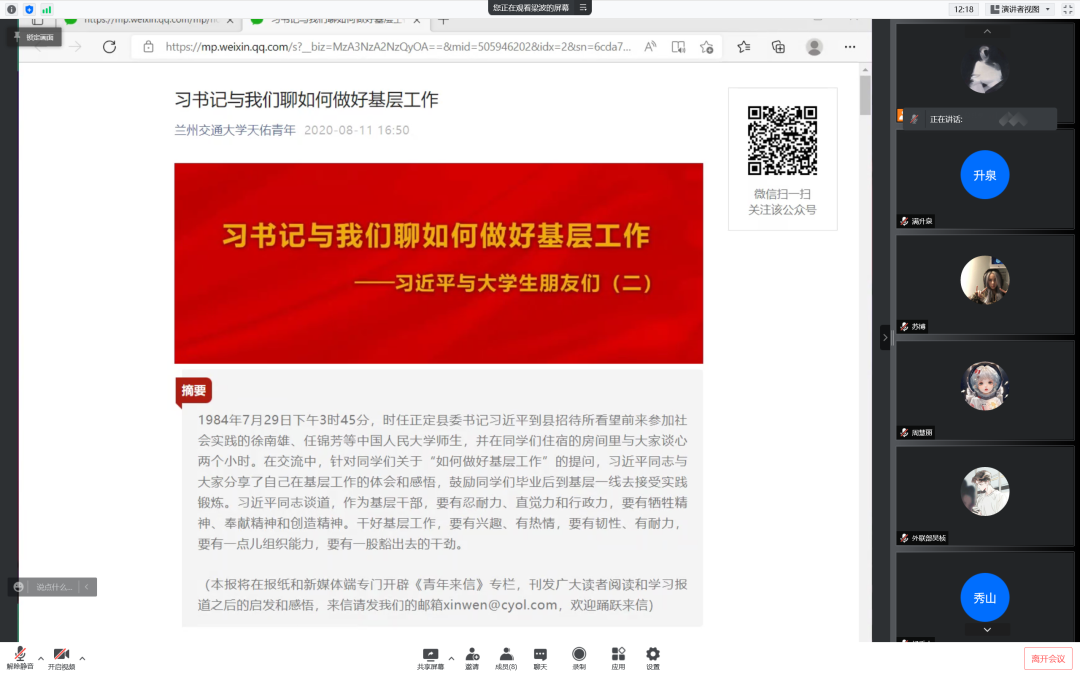Click the 2020-08-11 16:50 publish date
This screenshot has width=1080, height=675.
[x=357, y=130]
